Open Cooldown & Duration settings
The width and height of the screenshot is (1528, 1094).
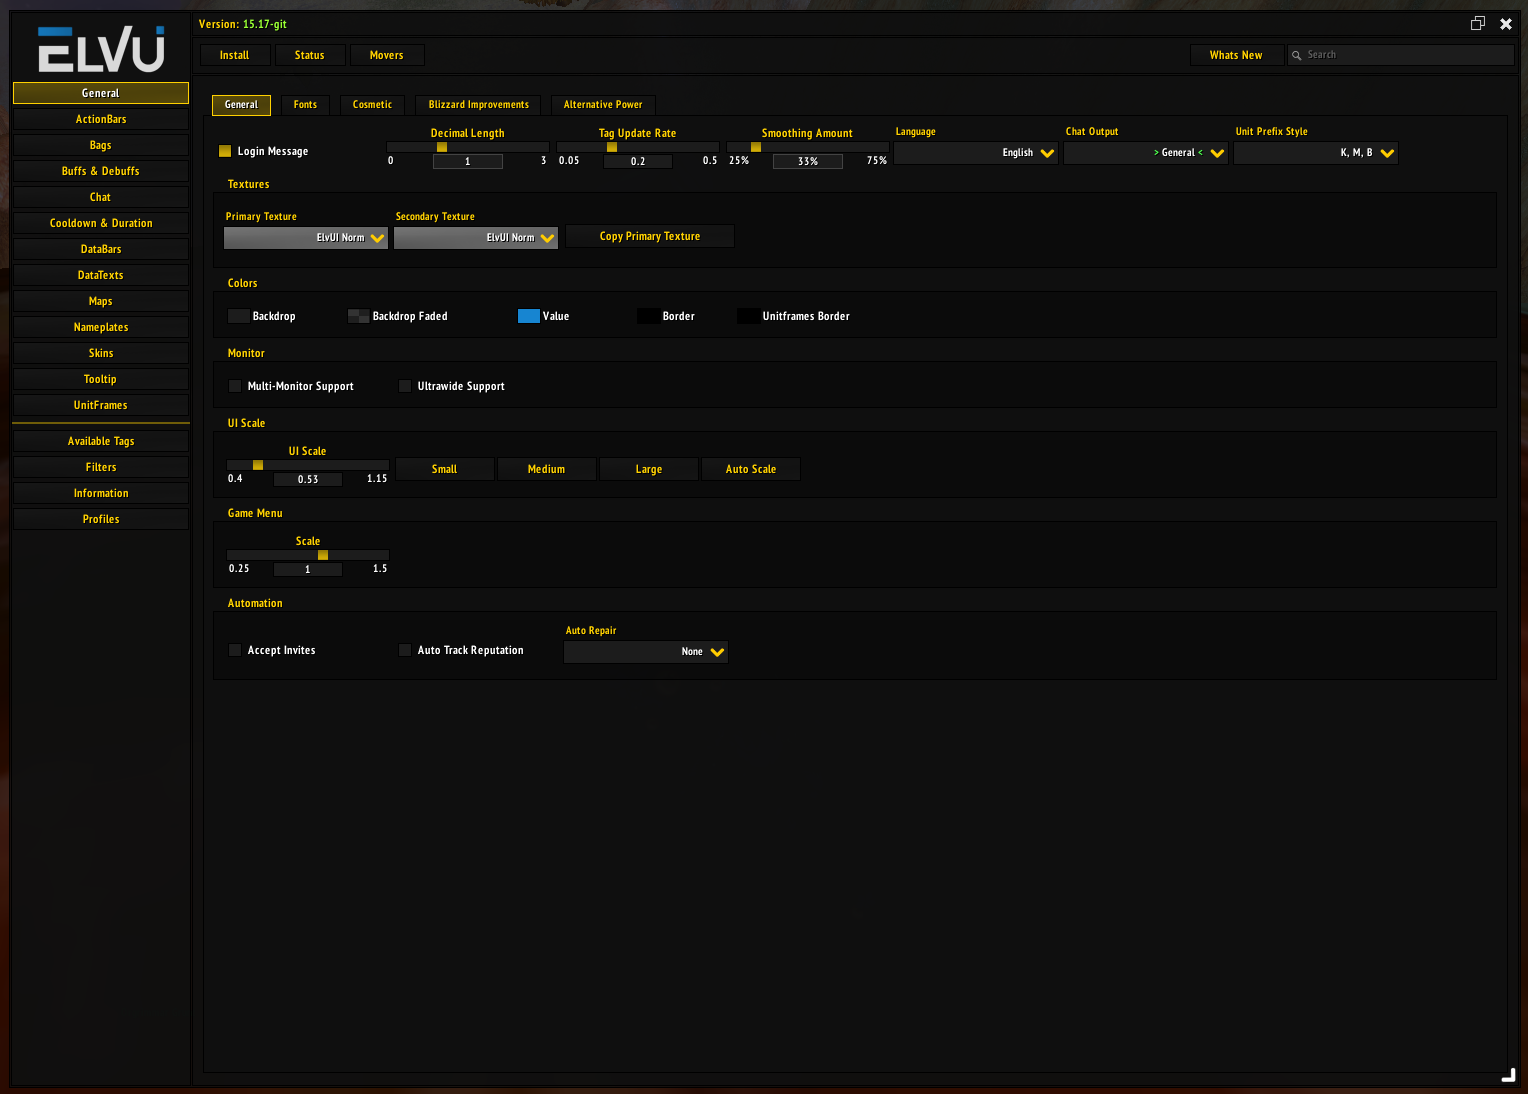pyautogui.click(x=101, y=223)
